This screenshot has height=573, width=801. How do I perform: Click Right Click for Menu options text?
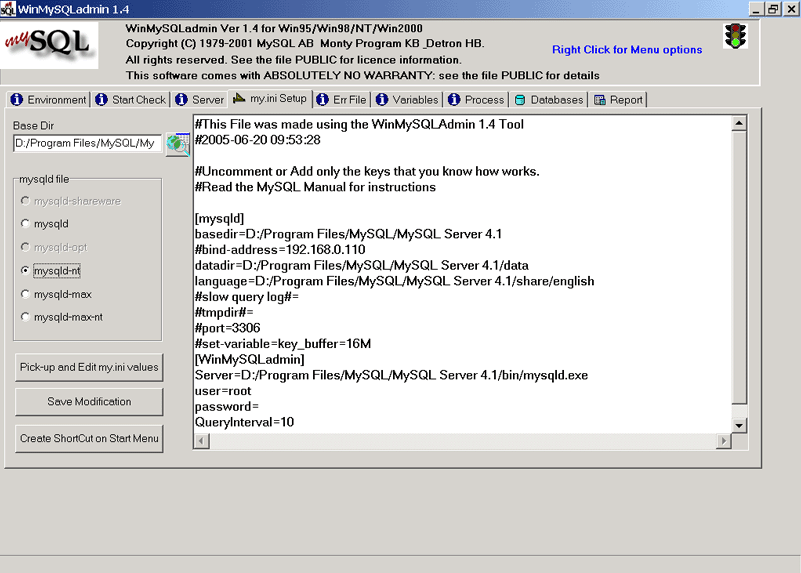click(627, 50)
